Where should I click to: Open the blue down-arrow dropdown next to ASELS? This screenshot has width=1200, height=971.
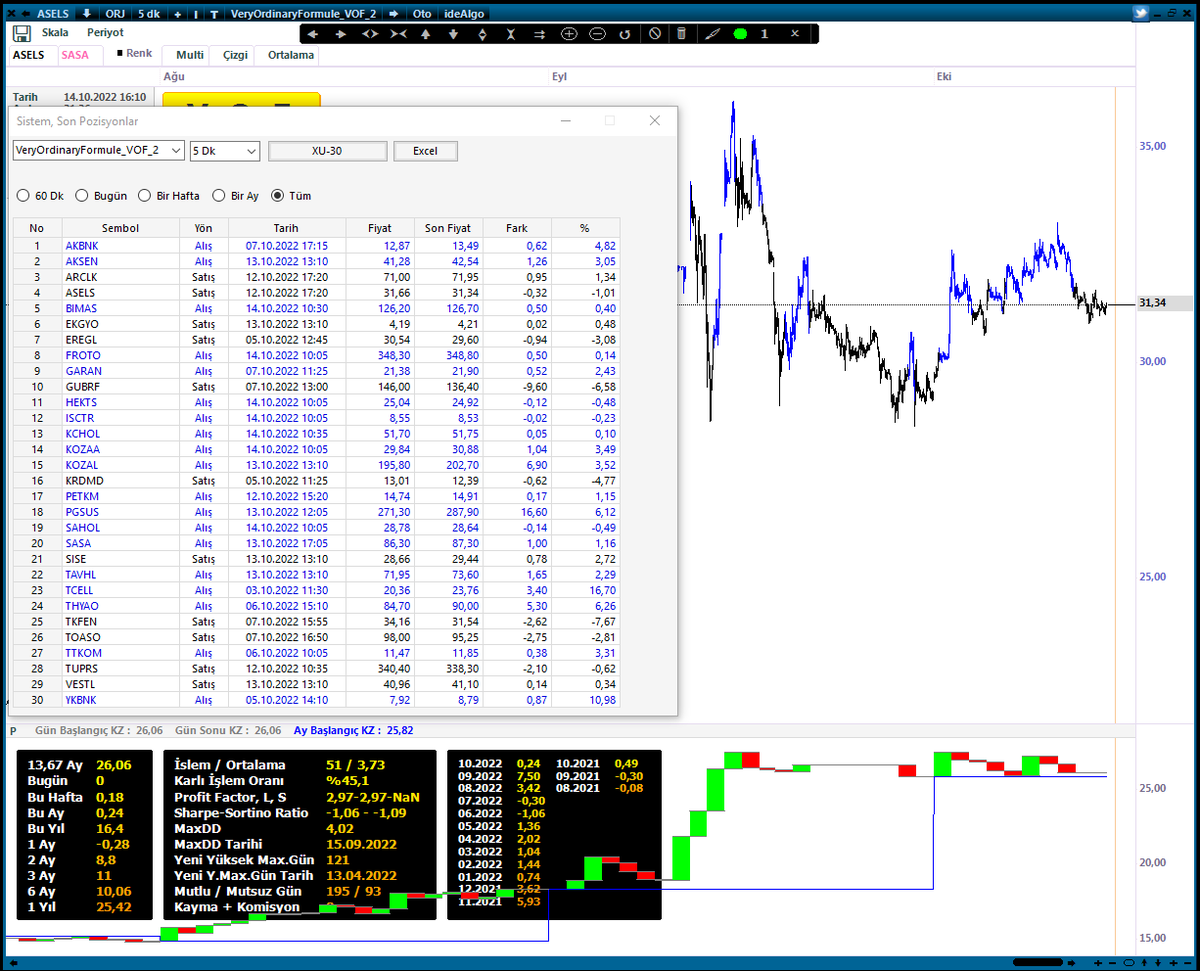tap(88, 13)
